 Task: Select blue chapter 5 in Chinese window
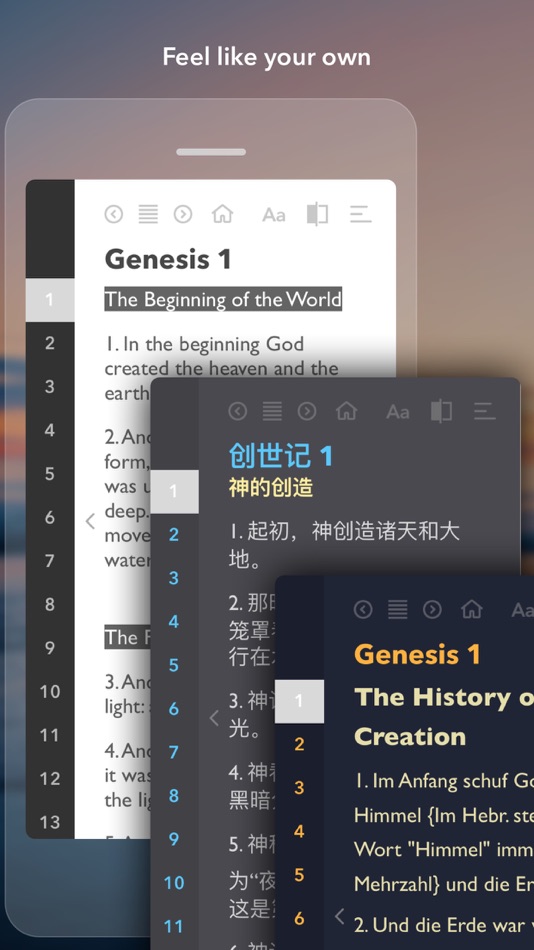pyautogui.click(x=174, y=666)
